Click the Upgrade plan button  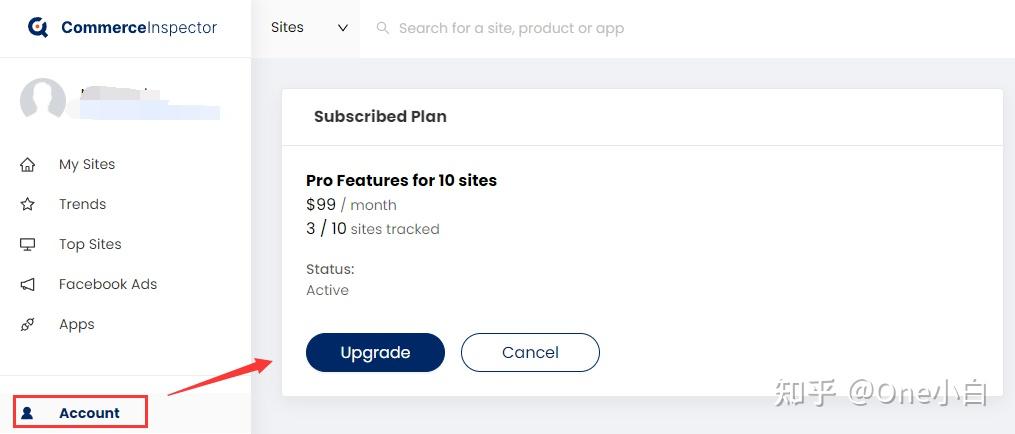tap(375, 352)
